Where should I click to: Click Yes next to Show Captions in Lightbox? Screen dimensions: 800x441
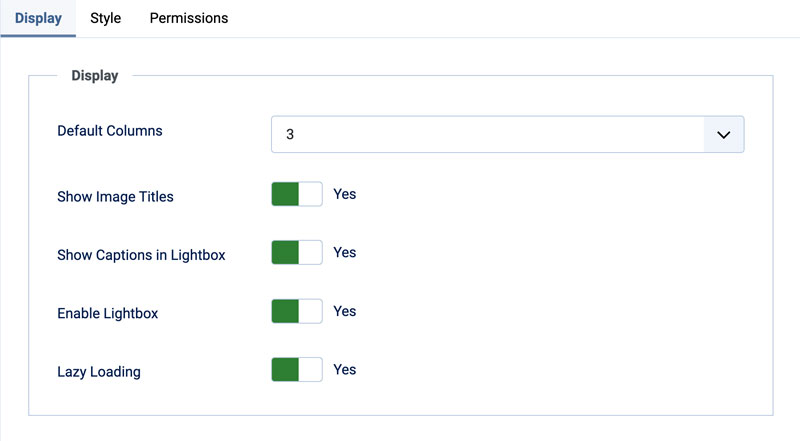345,253
